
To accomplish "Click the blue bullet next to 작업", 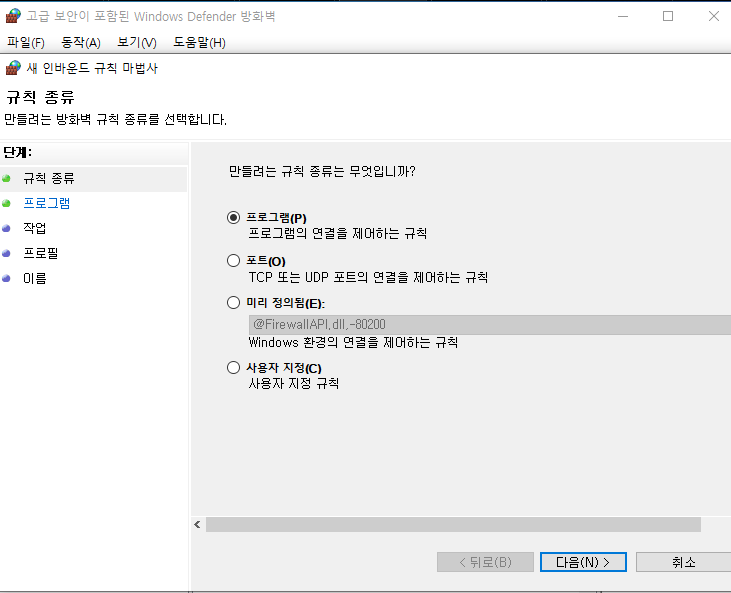I will point(6,228).
